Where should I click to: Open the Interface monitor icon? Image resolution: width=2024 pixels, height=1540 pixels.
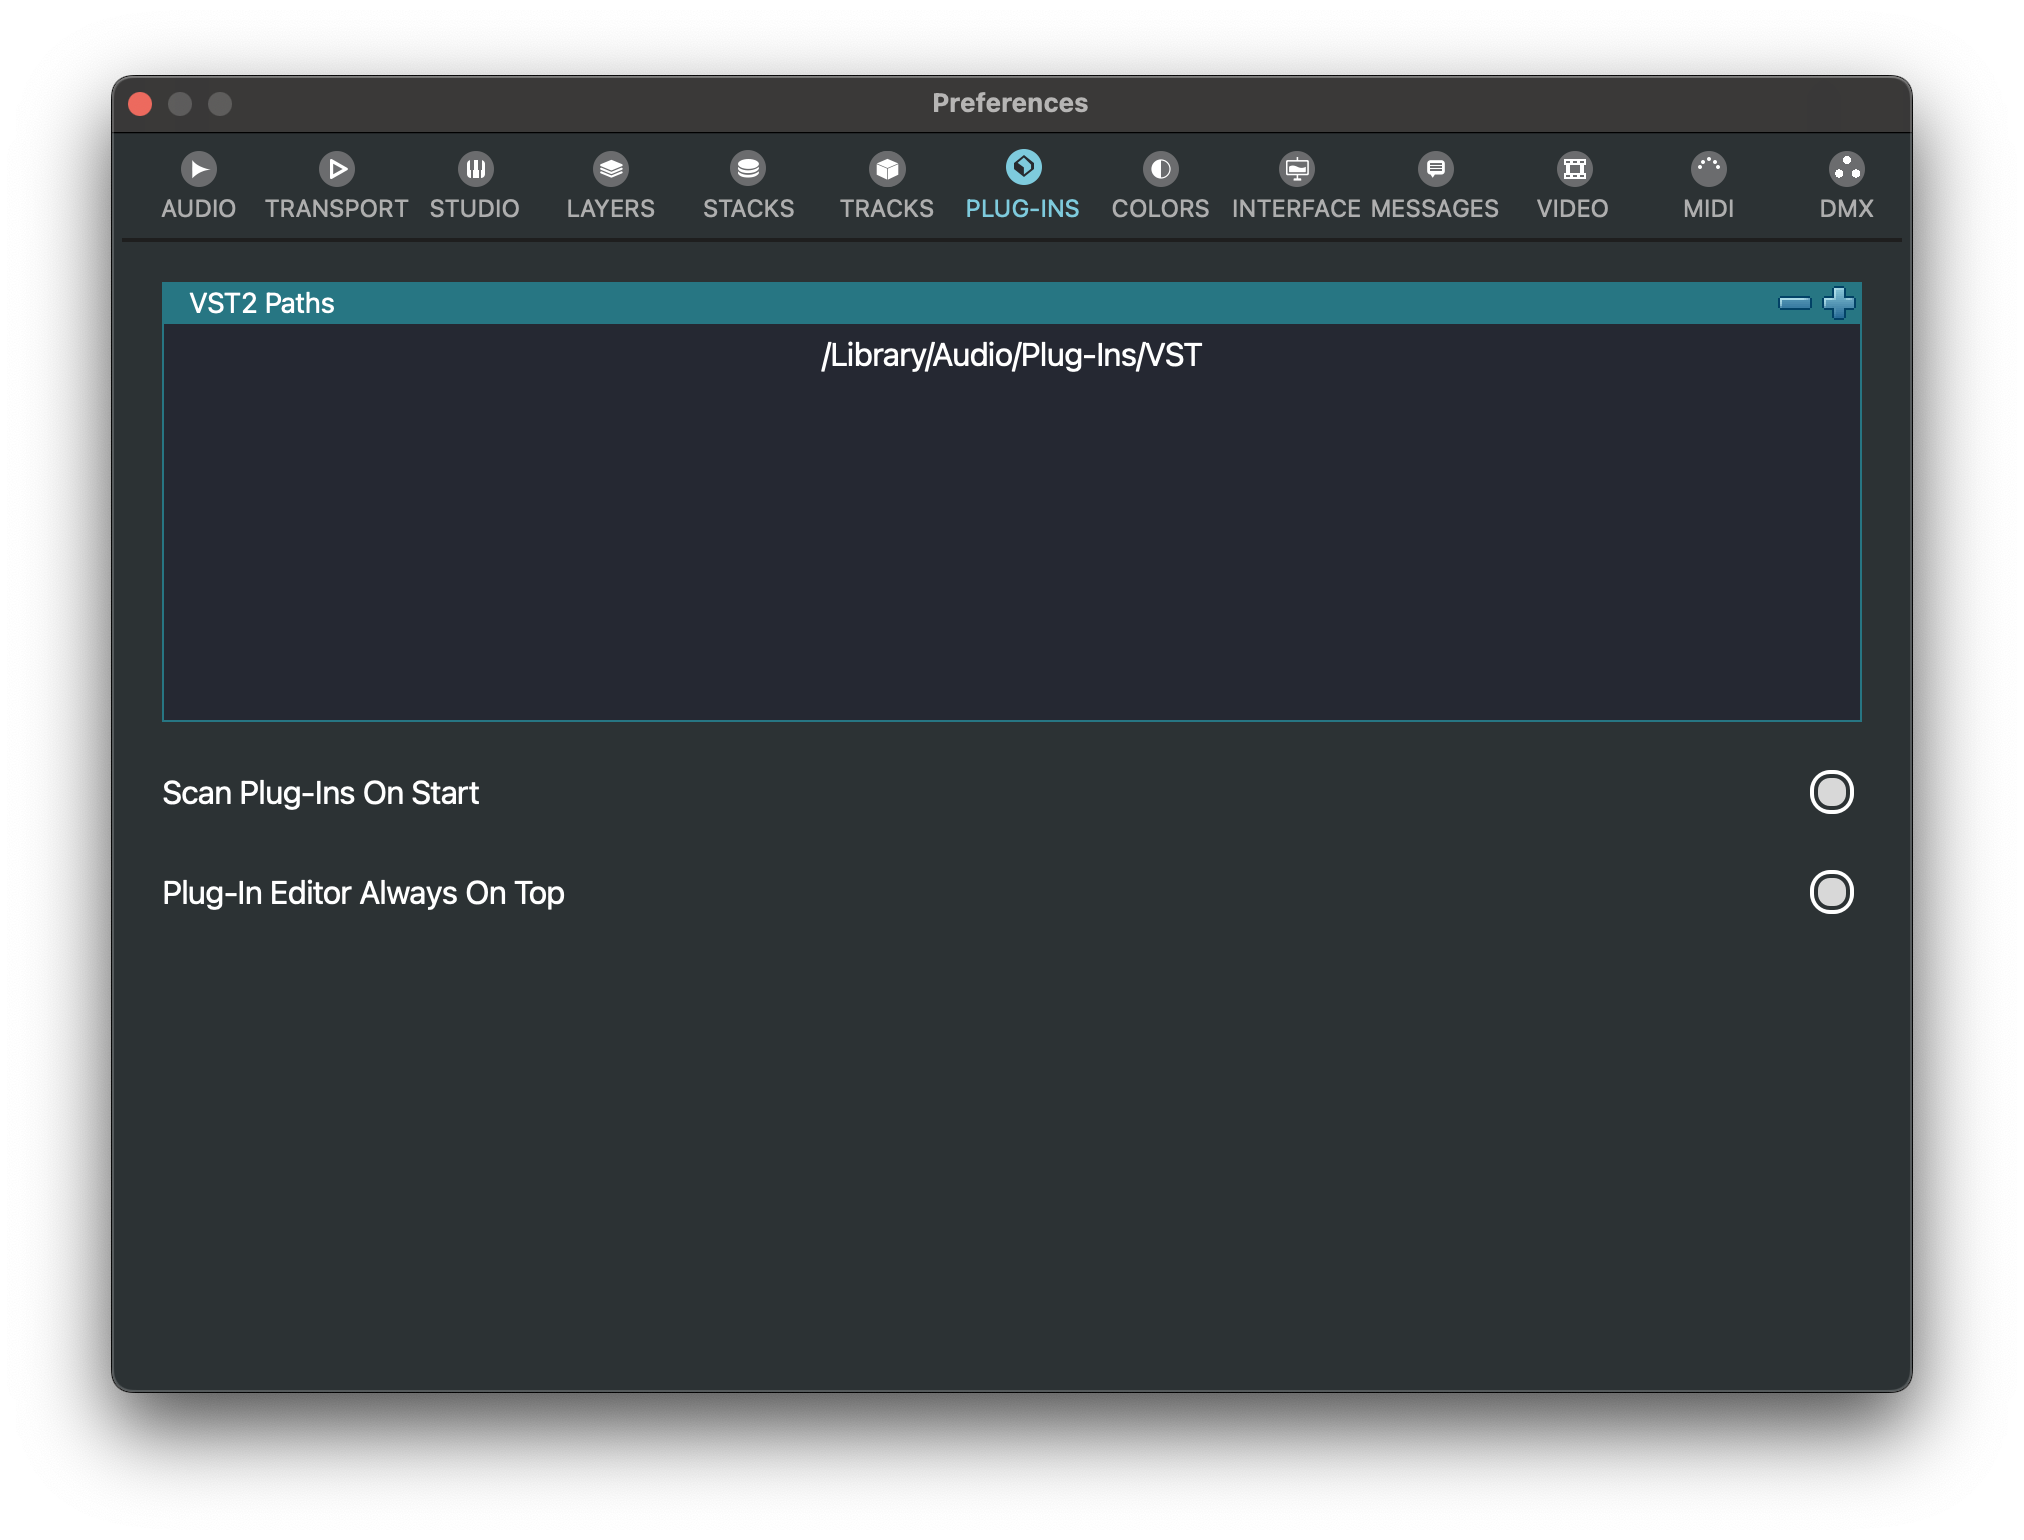pyautogui.click(x=1297, y=169)
